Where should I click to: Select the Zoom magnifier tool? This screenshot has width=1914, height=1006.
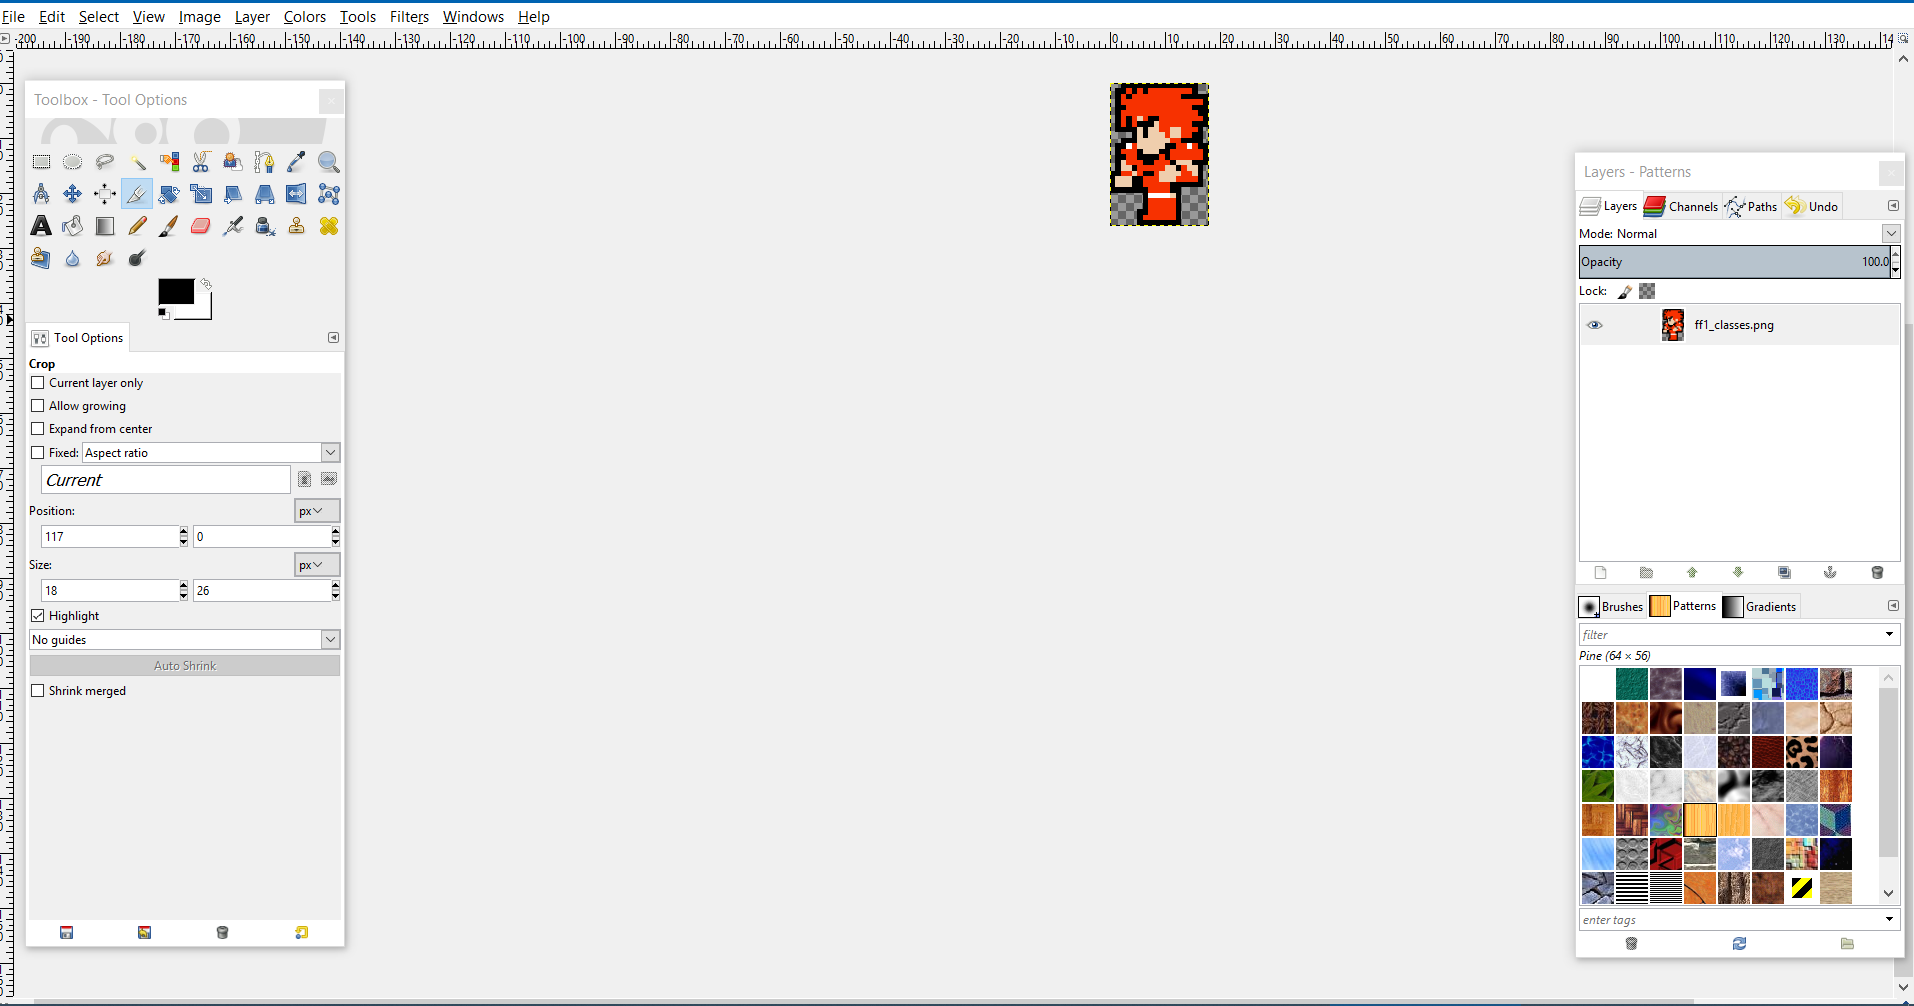[329, 162]
